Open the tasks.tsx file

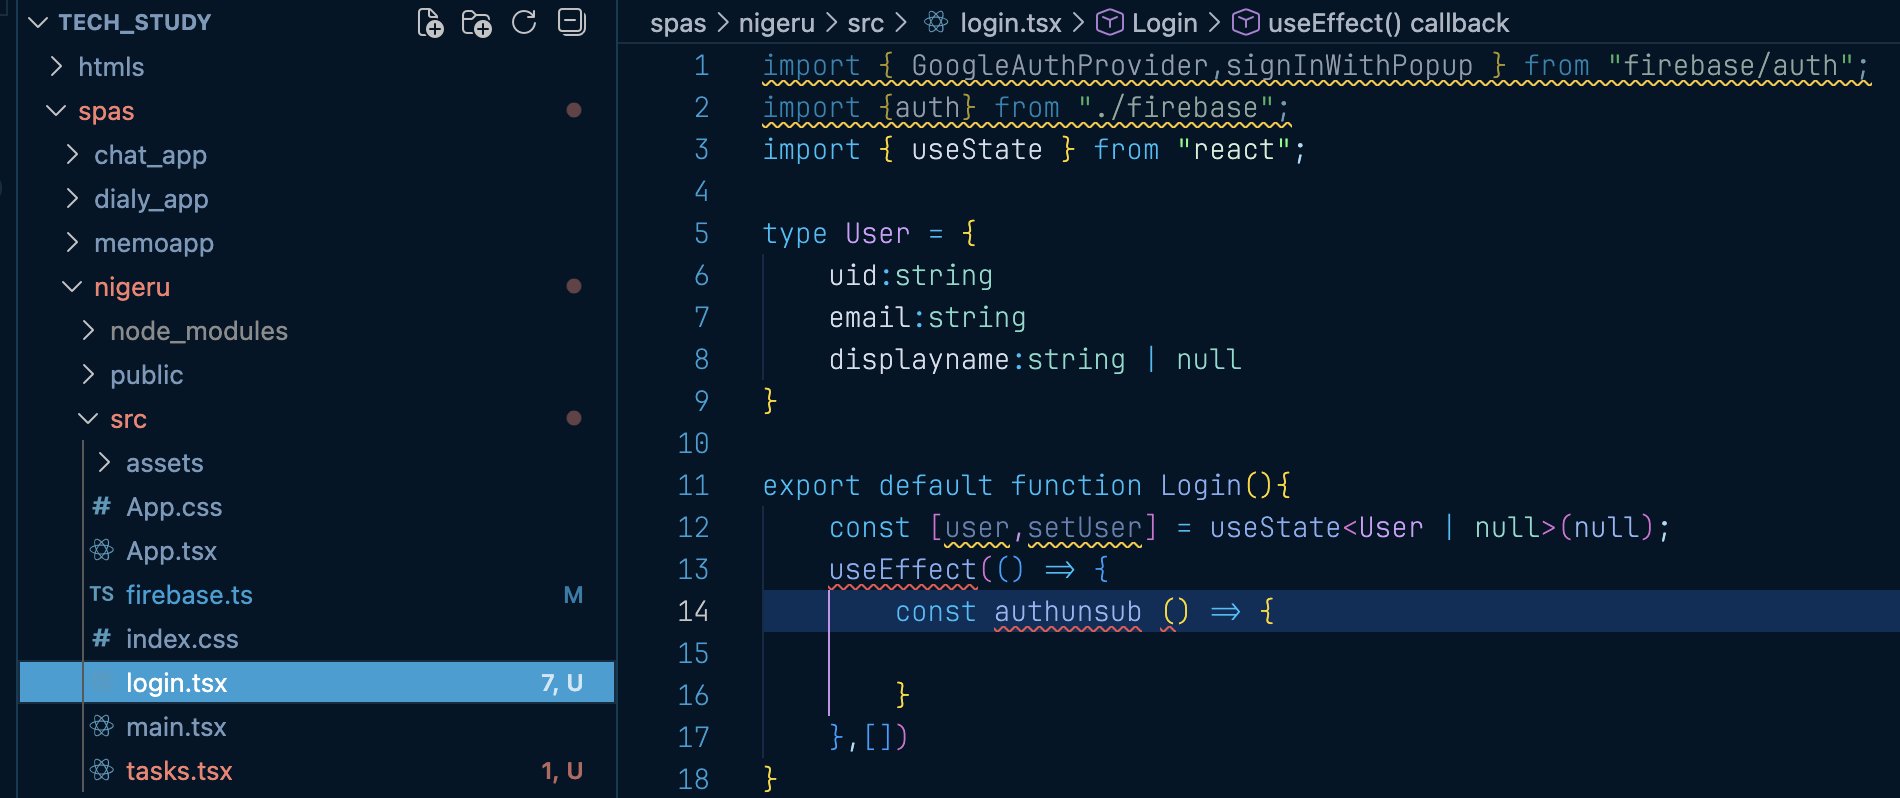179,771
